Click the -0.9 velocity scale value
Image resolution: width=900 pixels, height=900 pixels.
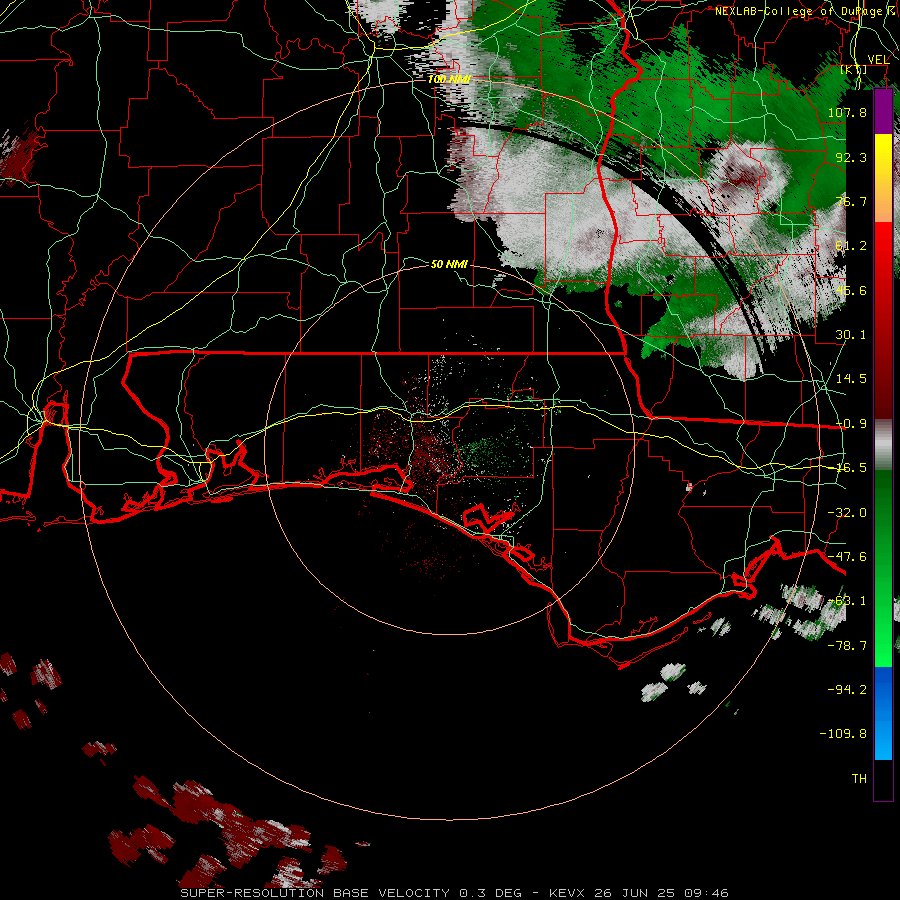(851, 423)
